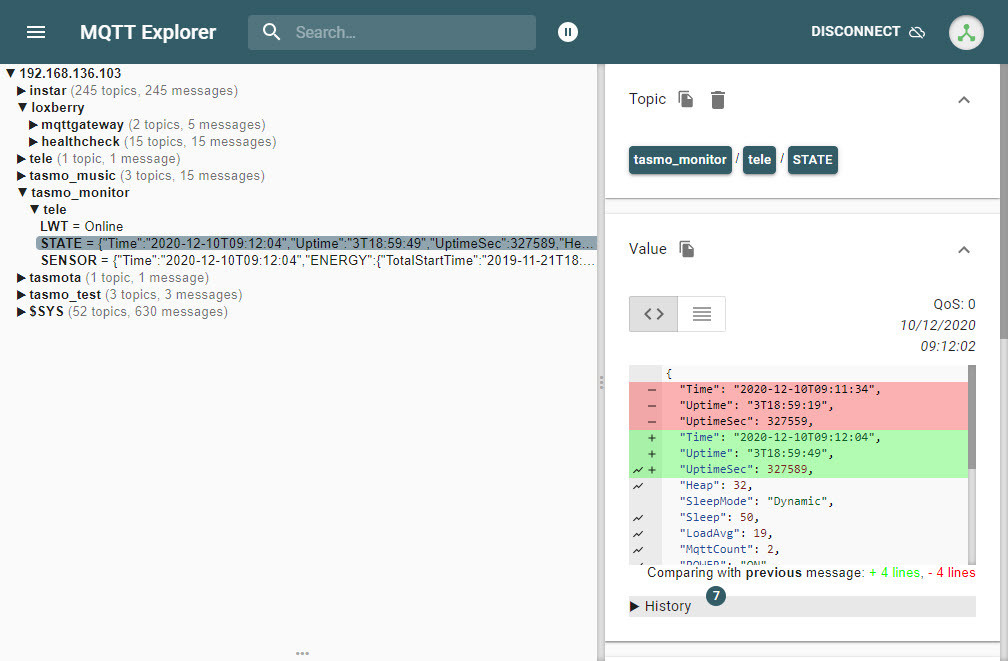
Task: Collapse the tasmo_monitor node
Action: pos(22,192)
